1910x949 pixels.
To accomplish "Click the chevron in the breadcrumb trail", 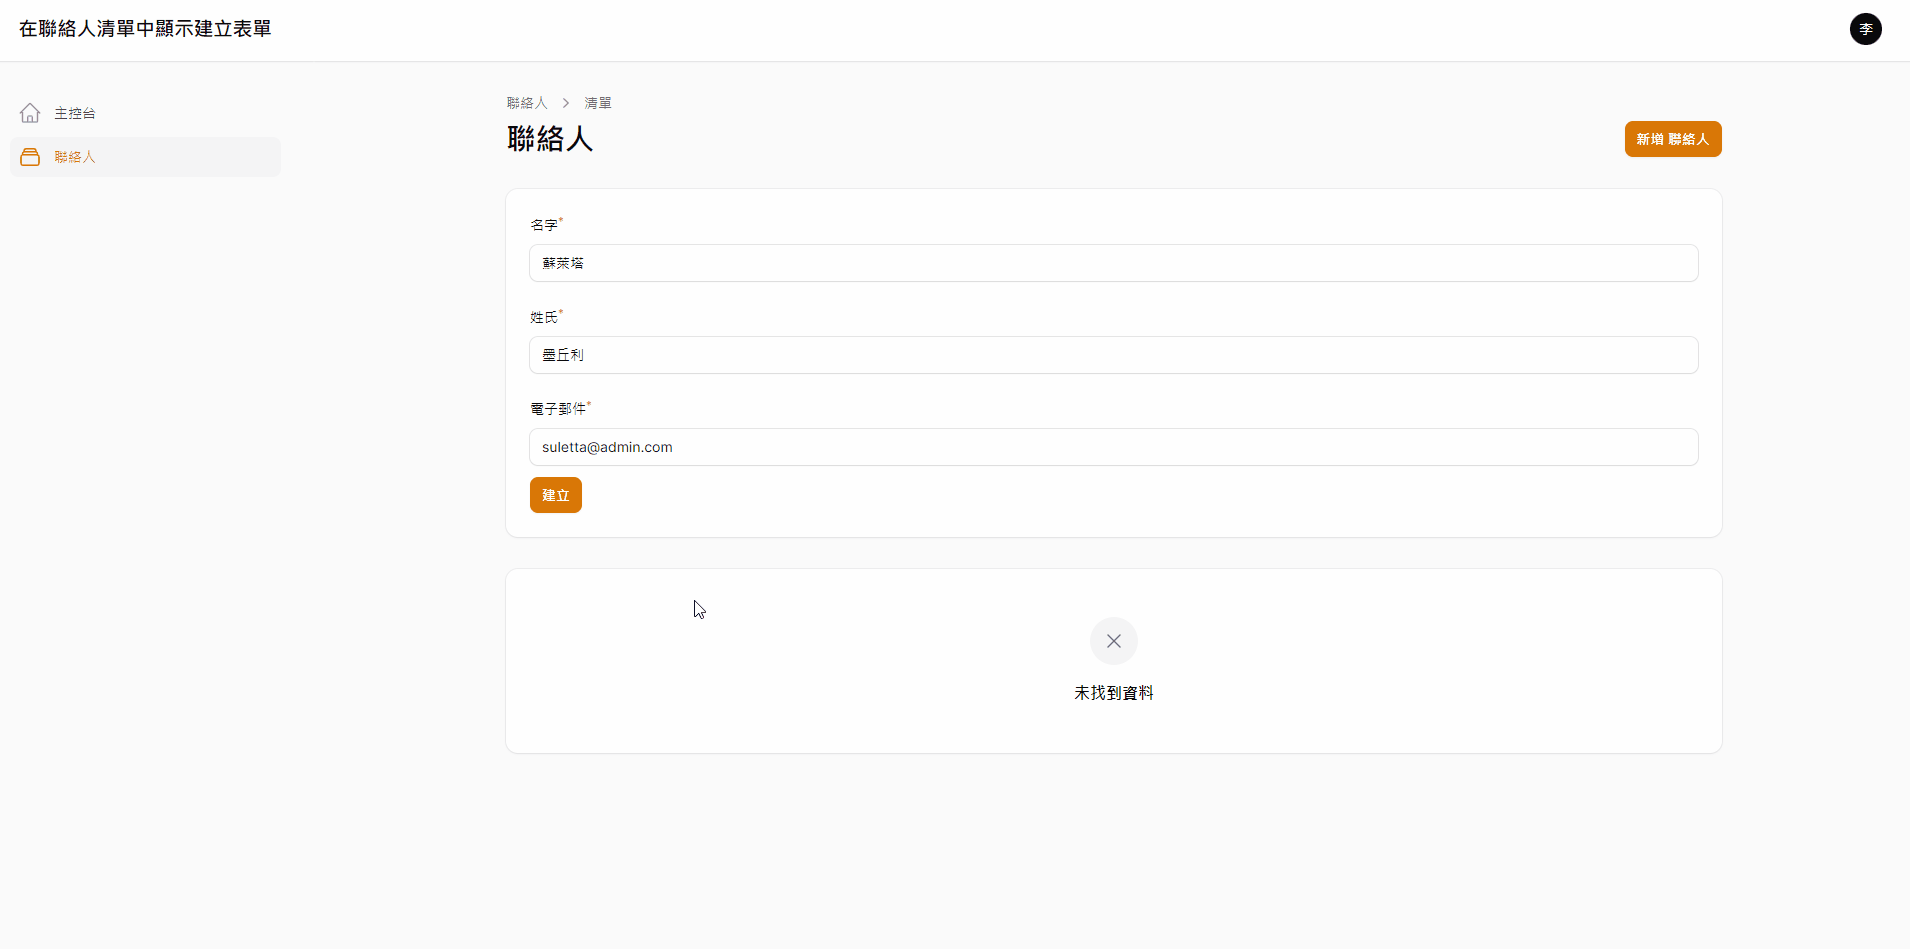I will [565, 102].
